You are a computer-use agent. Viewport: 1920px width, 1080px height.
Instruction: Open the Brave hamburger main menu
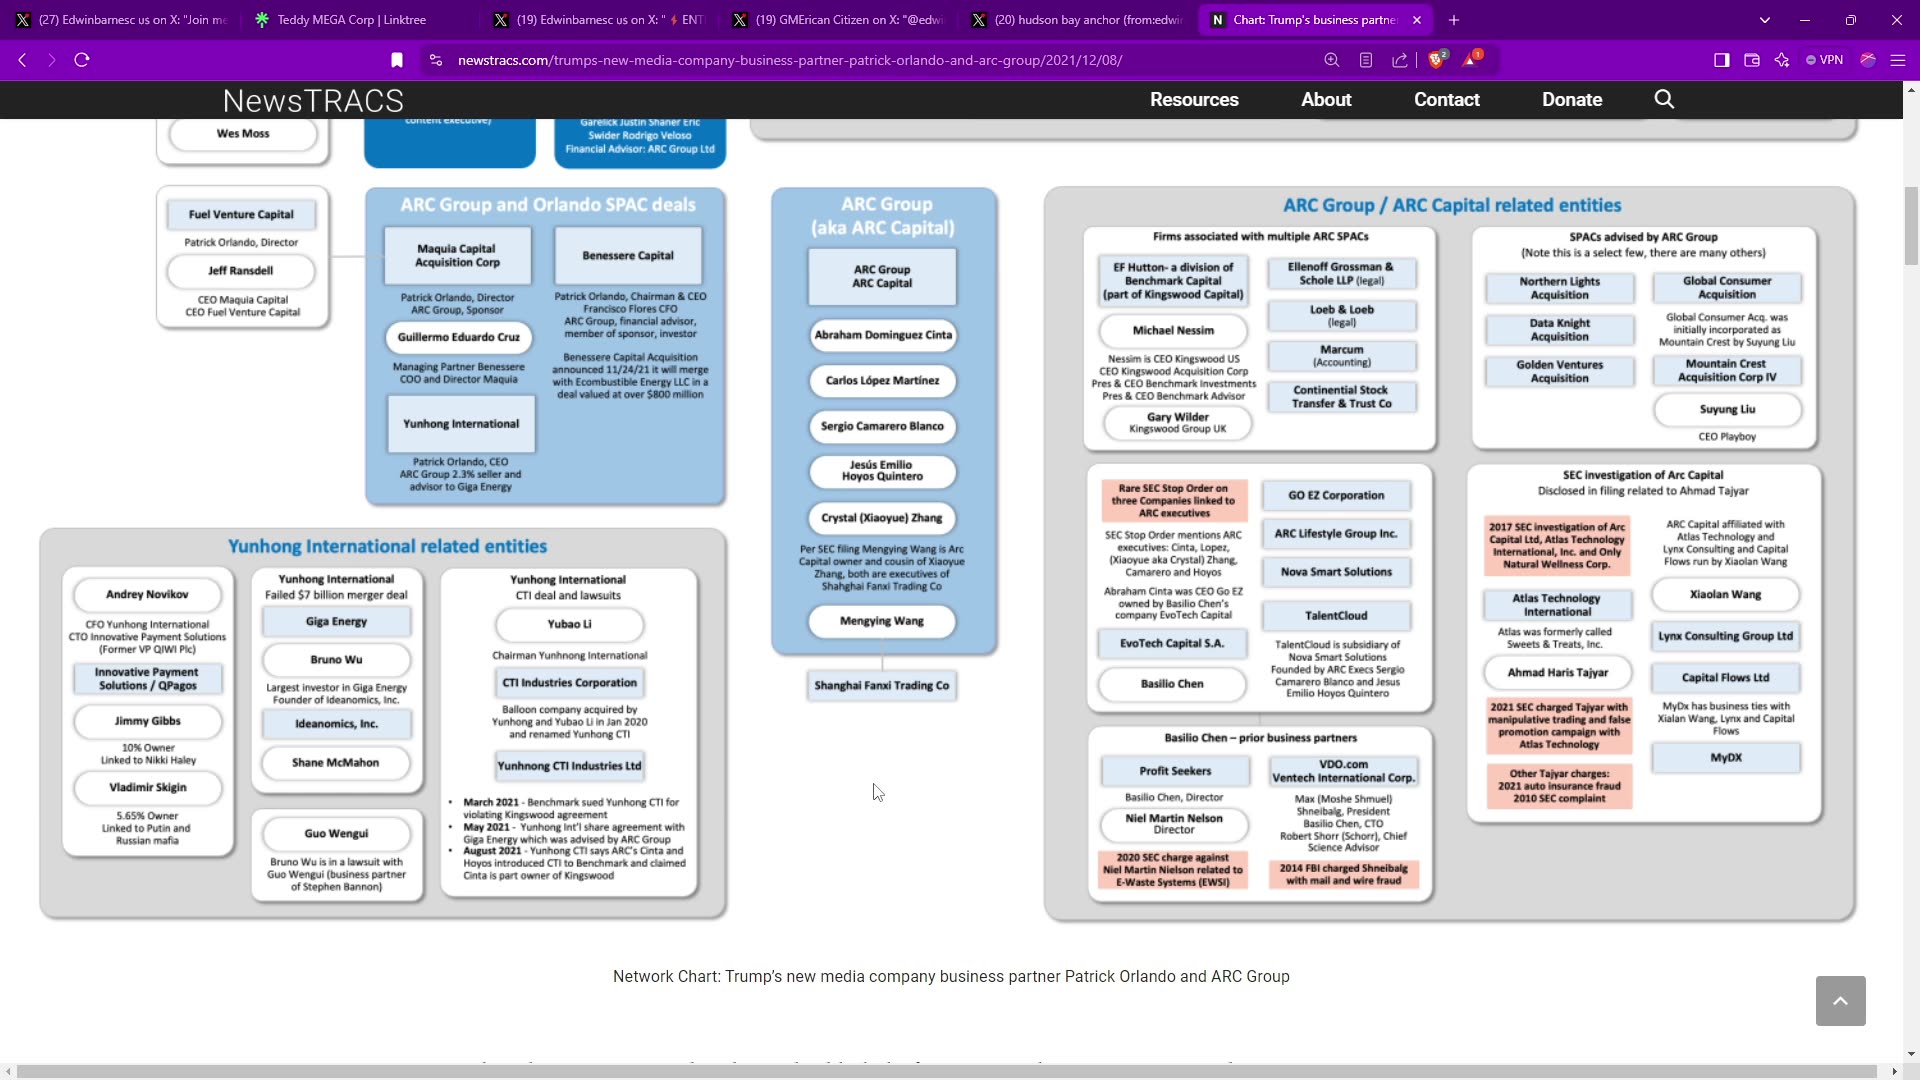(x=1897, y=60)
